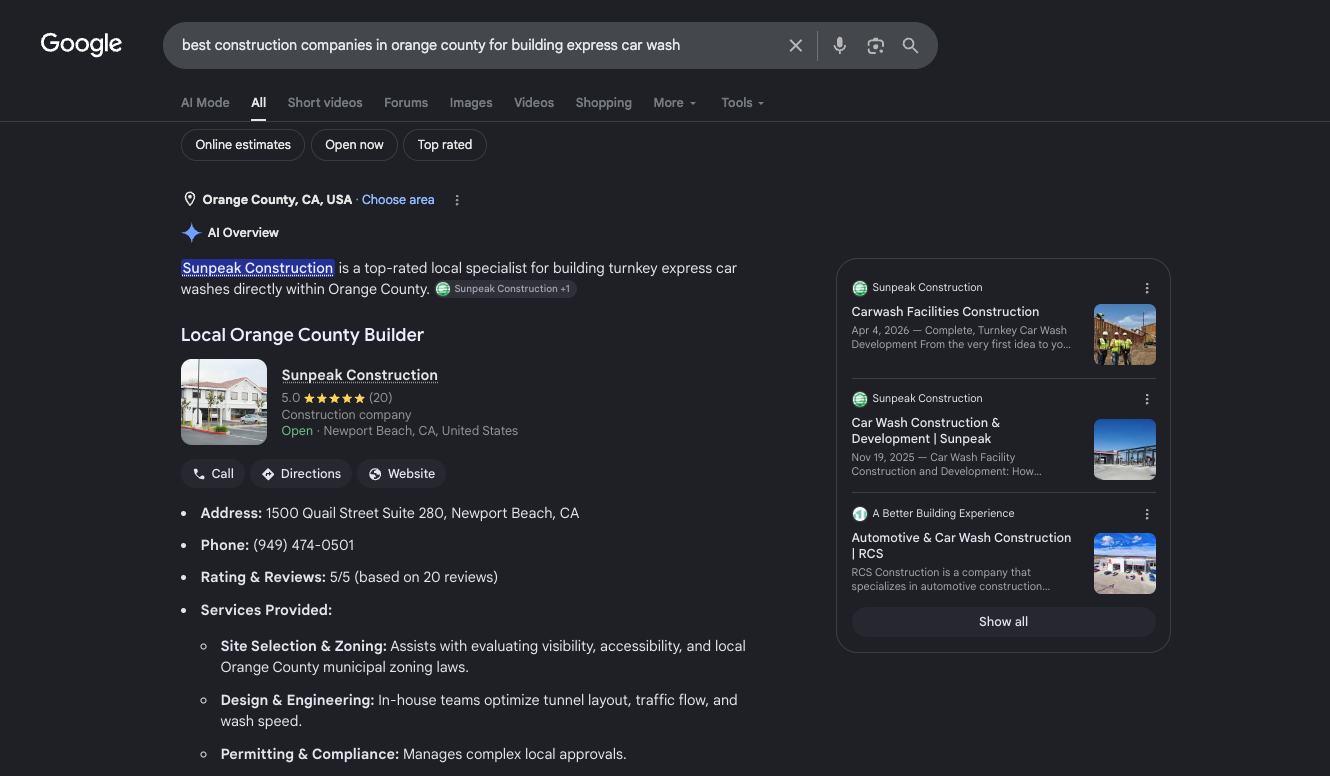
Task: Toggle the Open now filter chip
Action: [354, 145]
